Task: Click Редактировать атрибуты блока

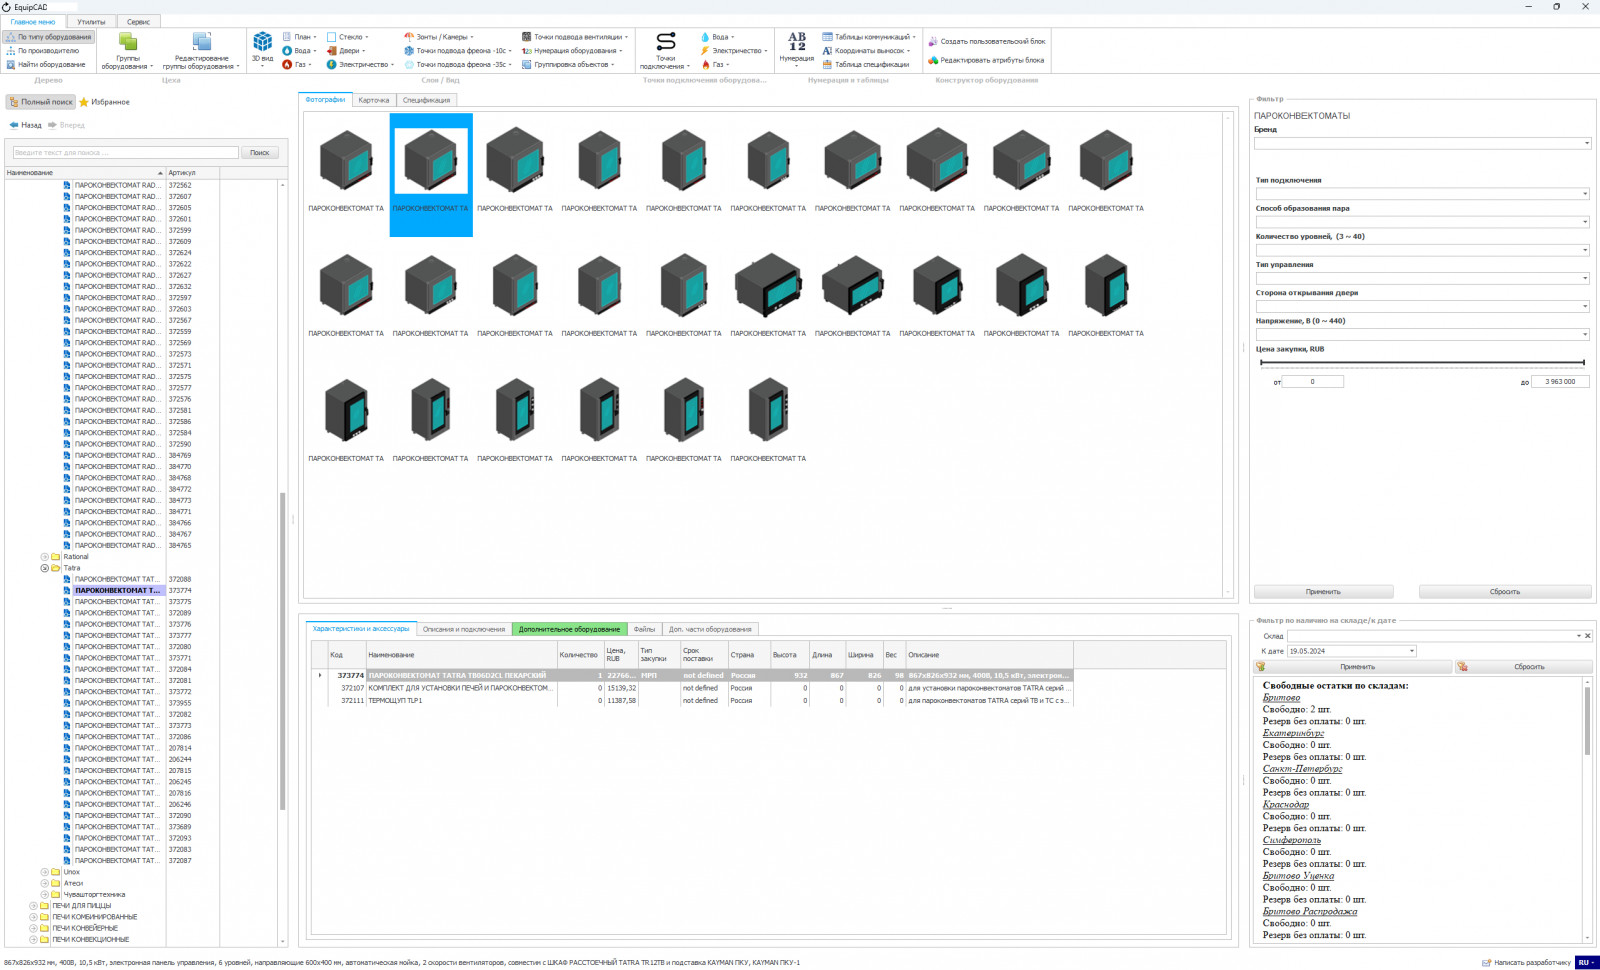Action: click(986, 60)
